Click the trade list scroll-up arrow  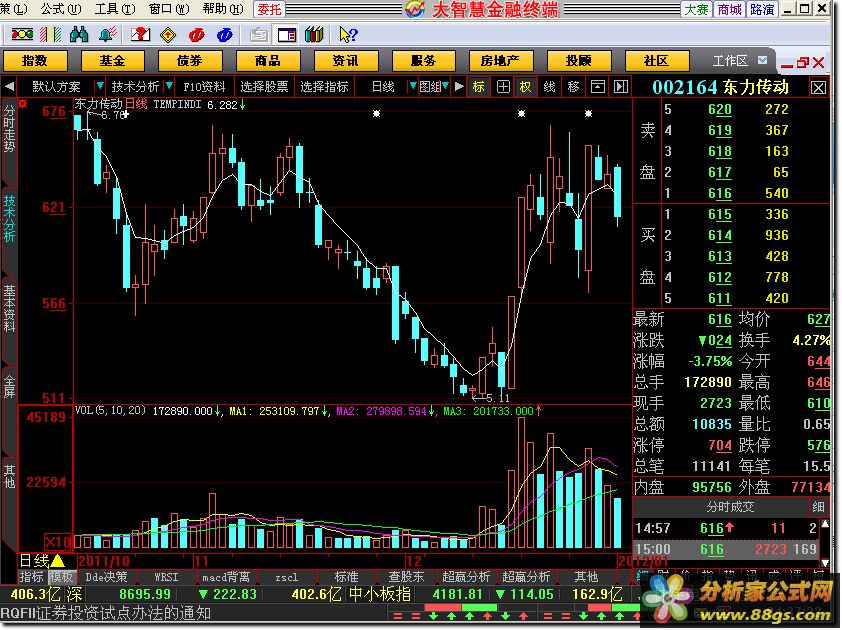(825, 524)
